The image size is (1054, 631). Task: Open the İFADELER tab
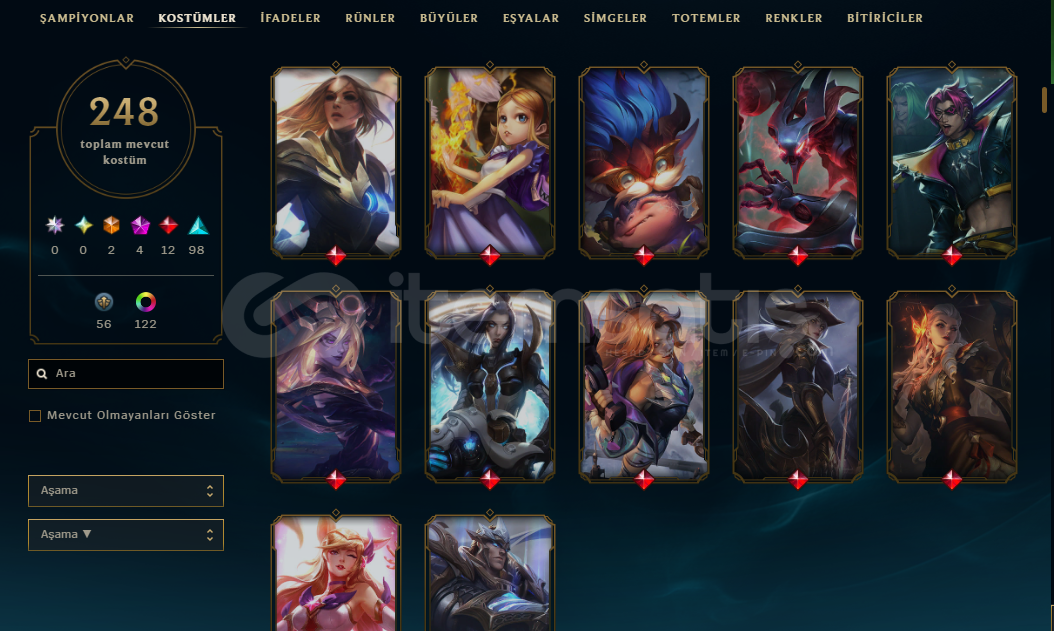290,18
